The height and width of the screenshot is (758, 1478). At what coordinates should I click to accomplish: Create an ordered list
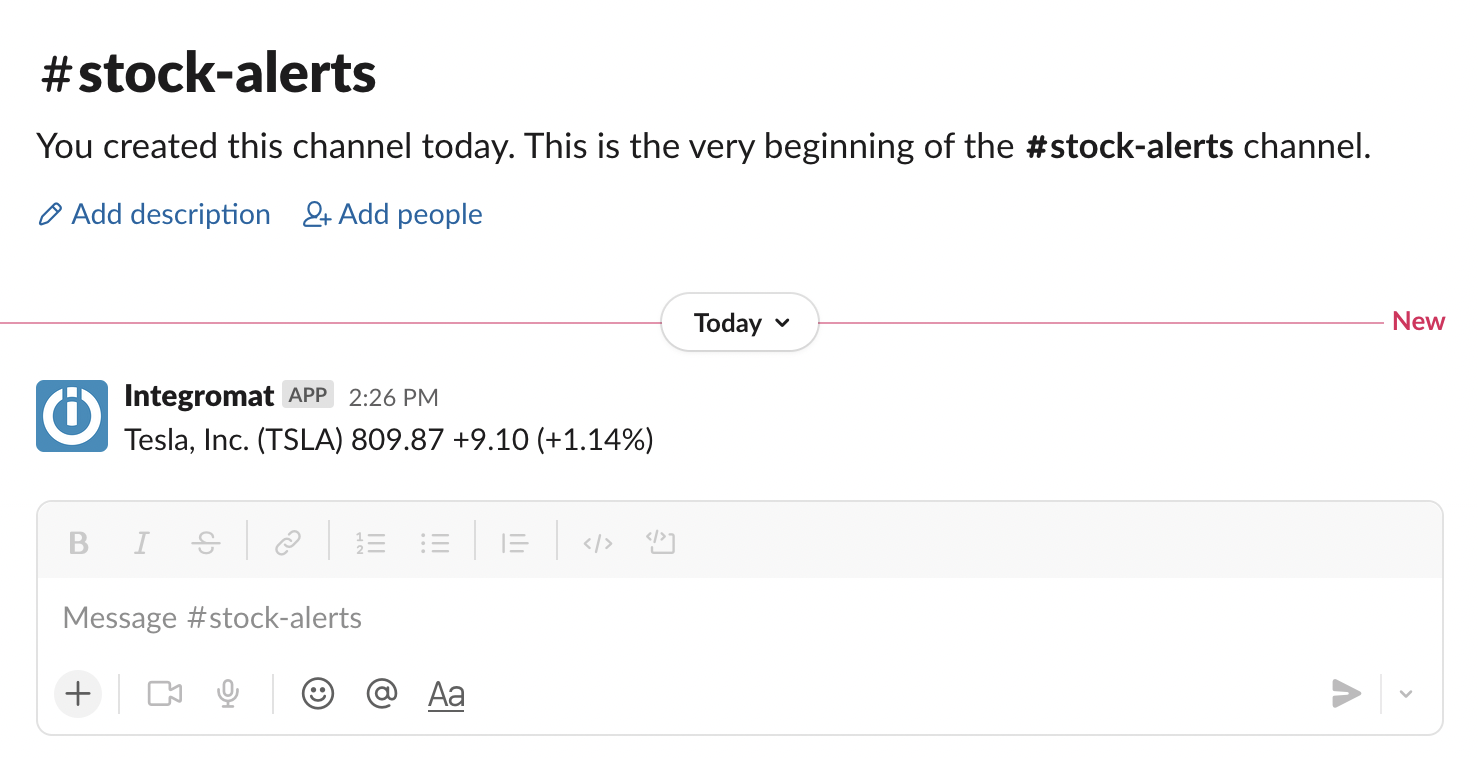370,542
